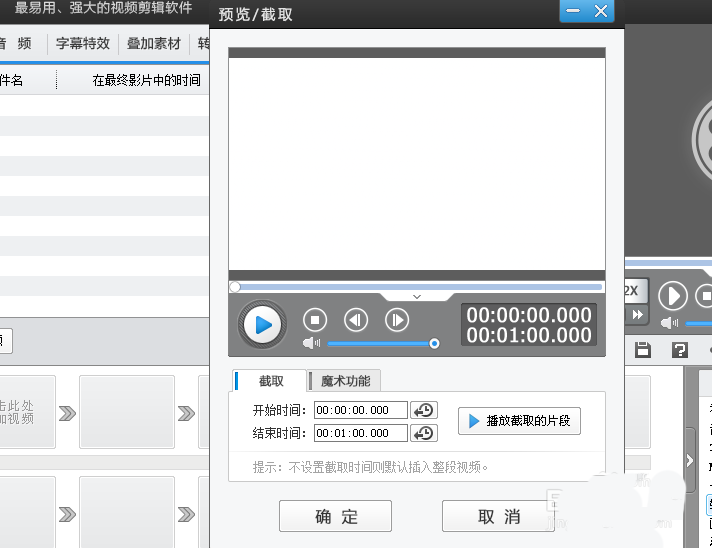The width and height of the screenshot is (712, 548).
Task: Click the right-panel expand arrow
Action: point(689,460)
